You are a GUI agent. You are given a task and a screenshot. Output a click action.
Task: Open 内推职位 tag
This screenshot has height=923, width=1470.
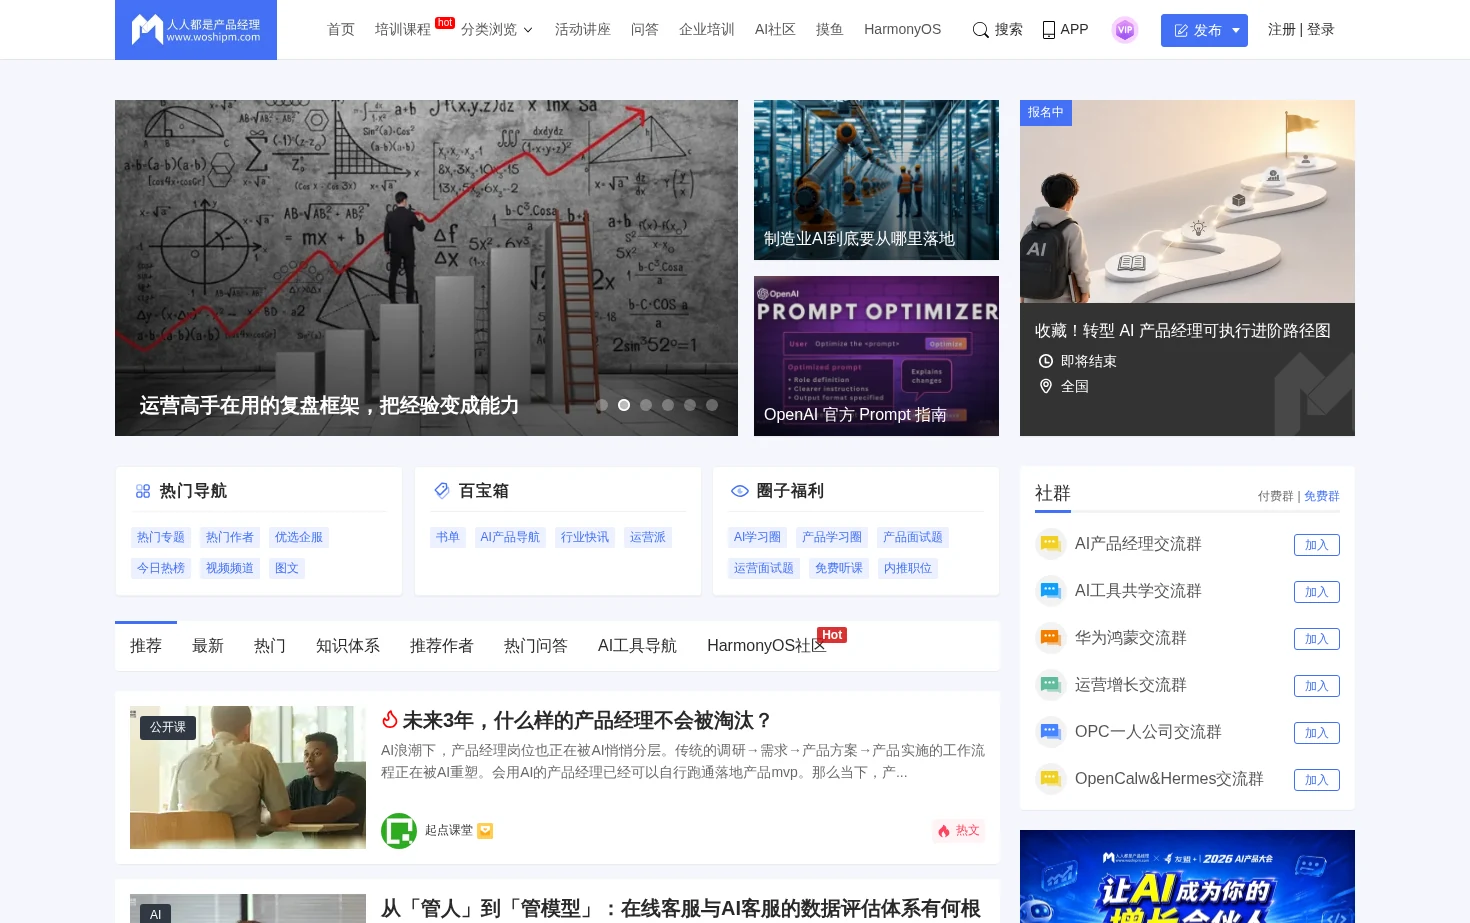coord(908,568)
